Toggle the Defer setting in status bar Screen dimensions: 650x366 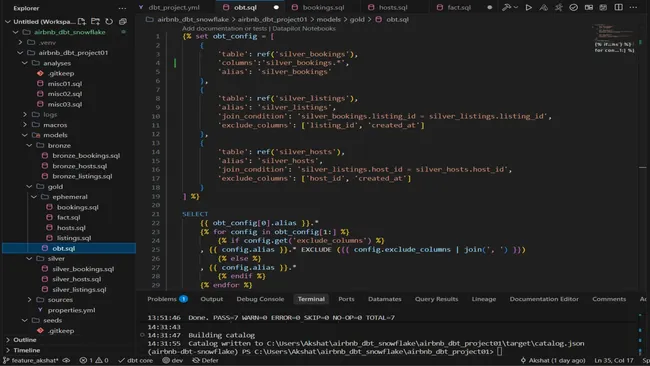(206, 361)
